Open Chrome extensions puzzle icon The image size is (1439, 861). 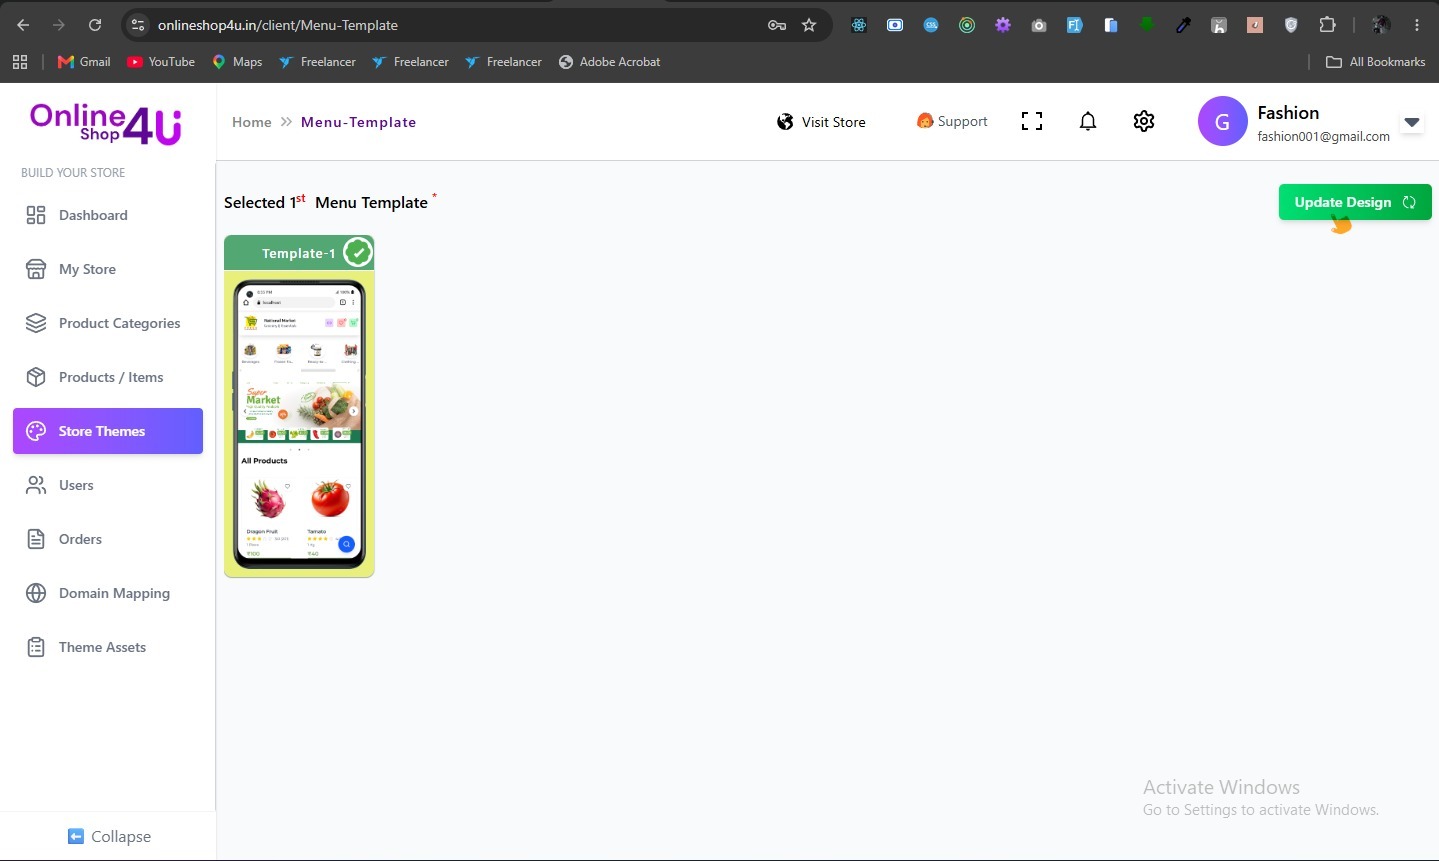pos(1327,25)
